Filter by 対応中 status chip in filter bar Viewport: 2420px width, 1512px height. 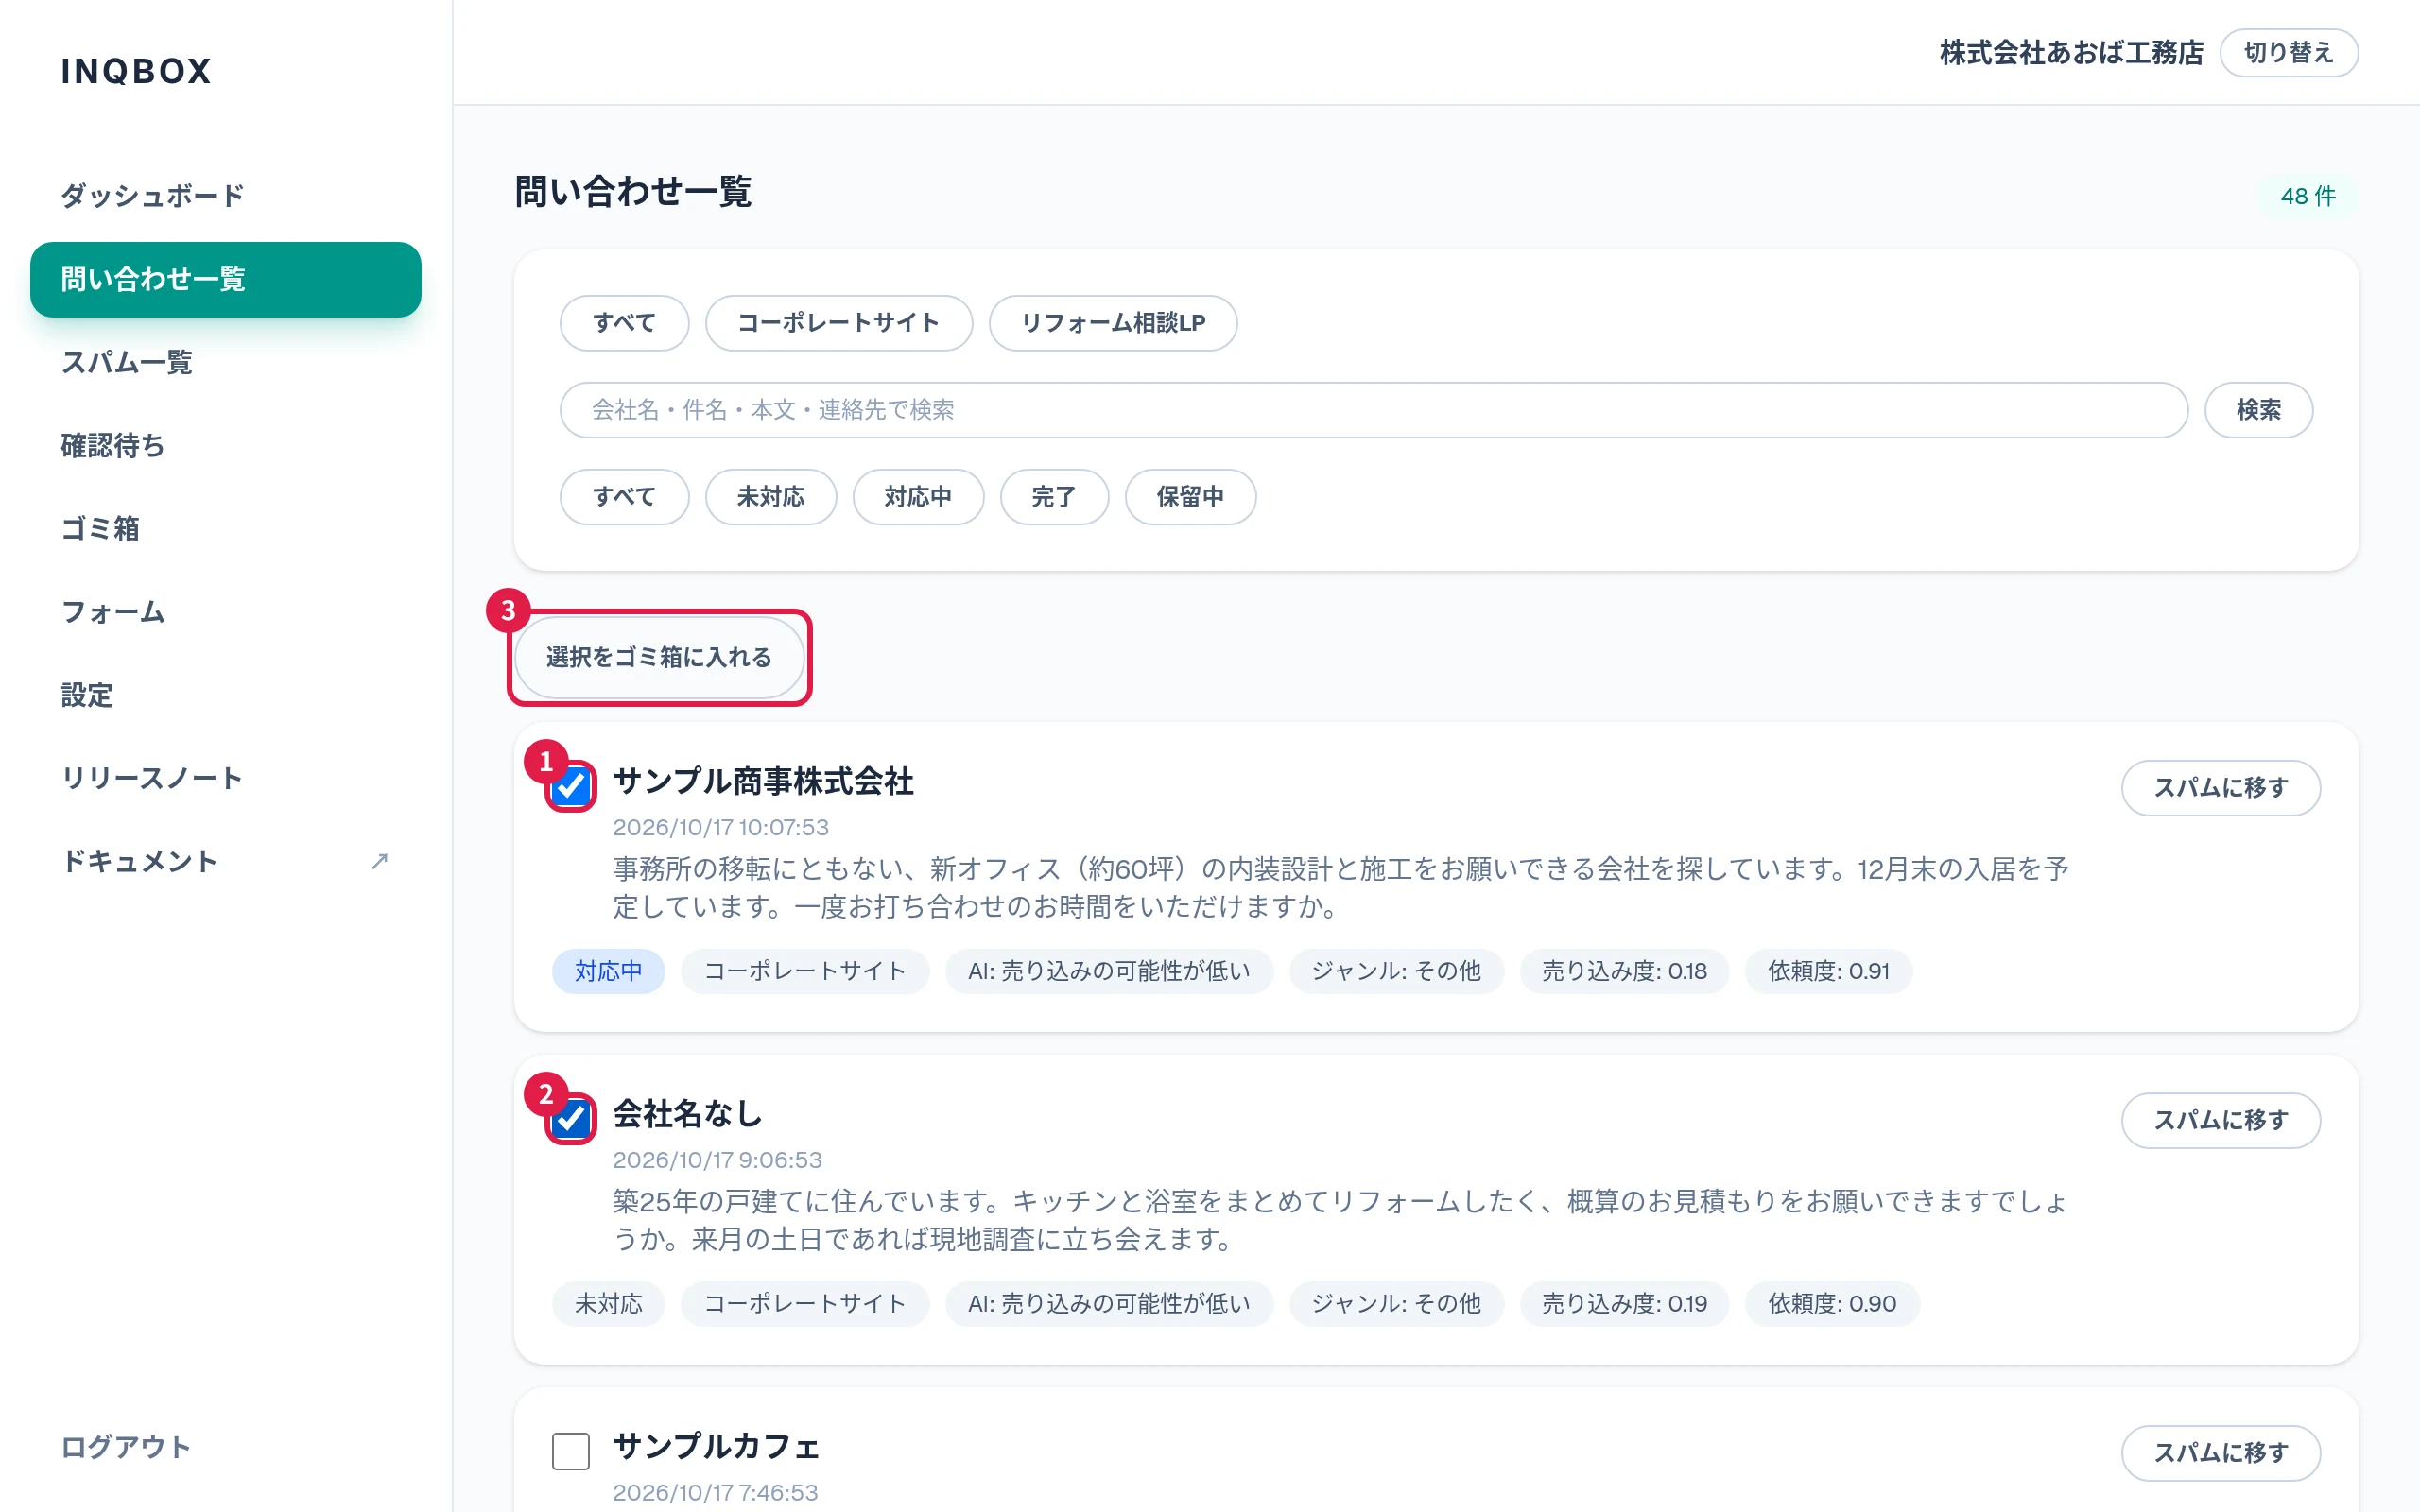[x=918, y=497]
